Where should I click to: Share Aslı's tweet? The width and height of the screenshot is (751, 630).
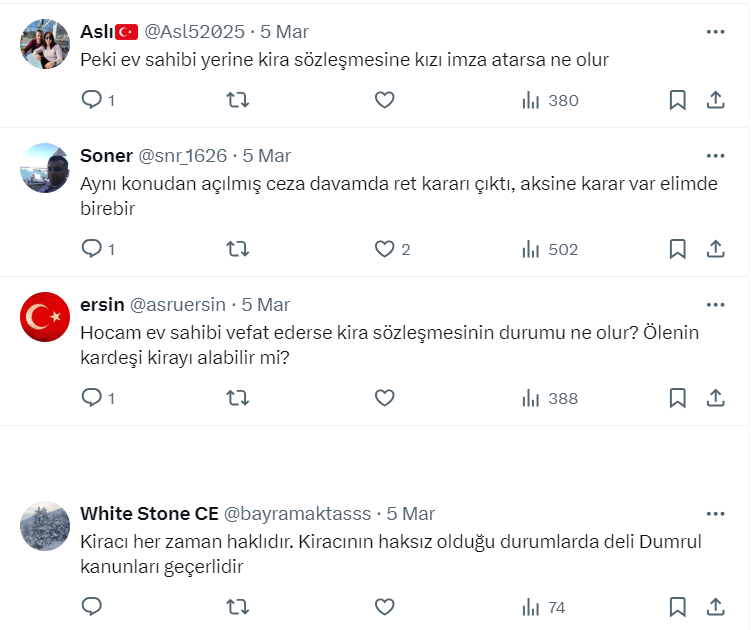(x=716, y=100)
